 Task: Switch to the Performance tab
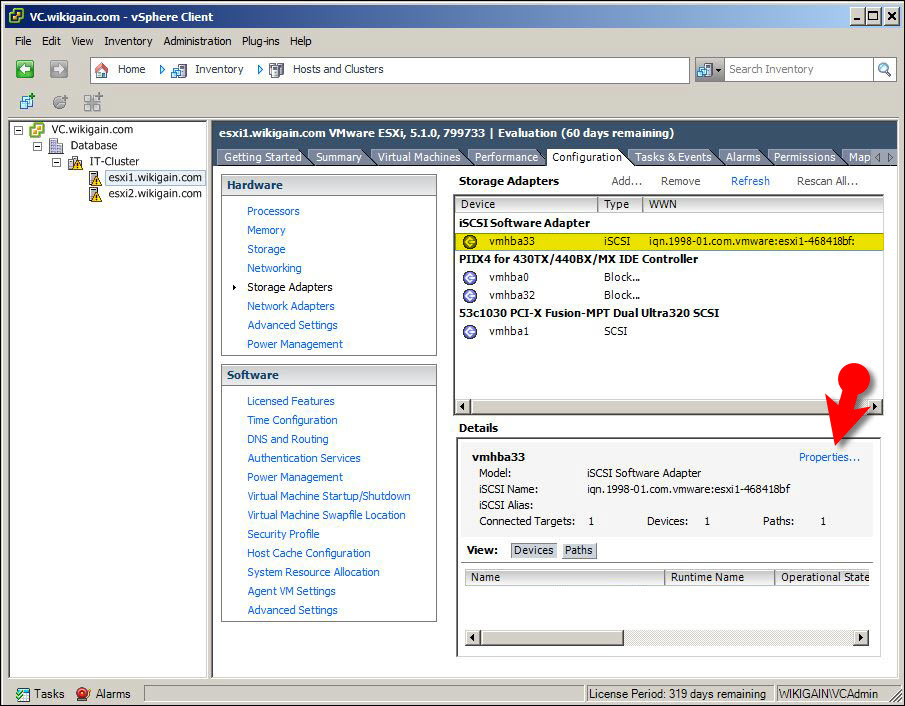coord(506,157)
